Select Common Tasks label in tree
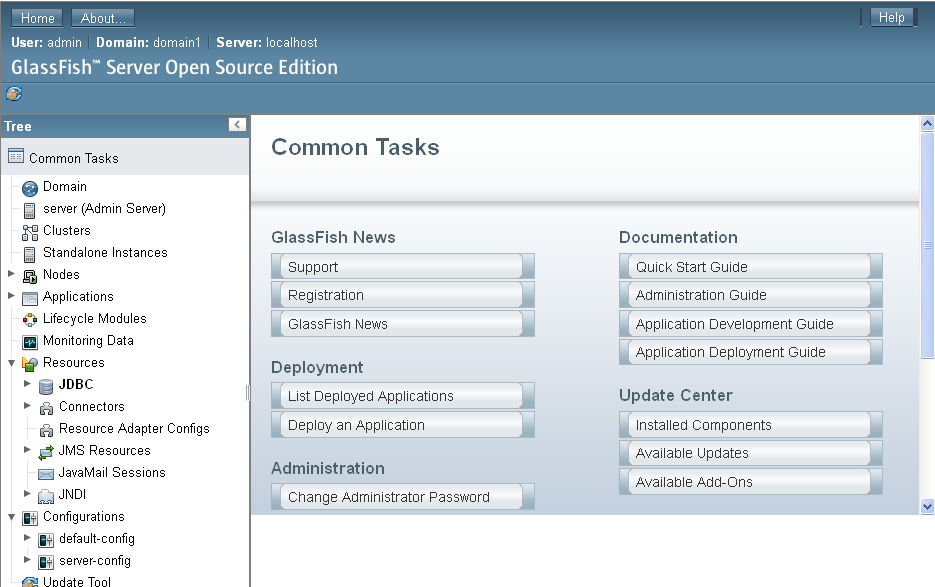Screen dimensions: 935x587 click(74, 158)
